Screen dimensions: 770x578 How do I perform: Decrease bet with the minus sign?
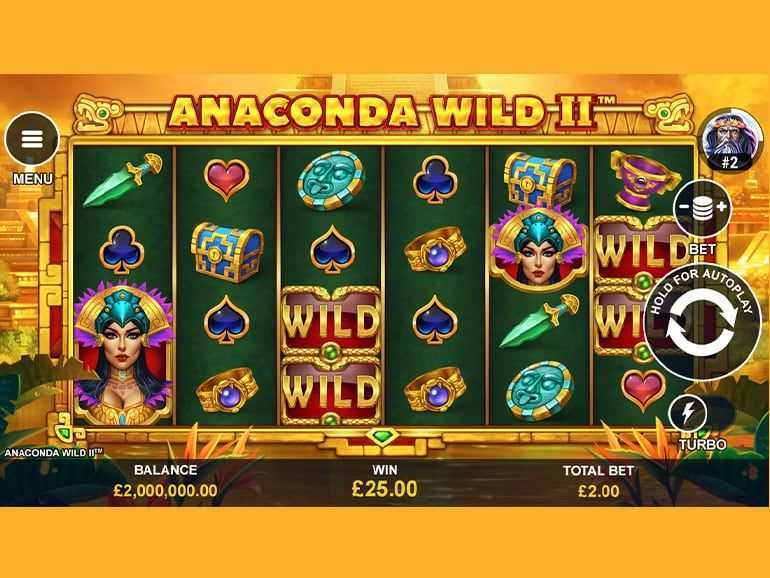pyautogui.click(x=683, y=207)
